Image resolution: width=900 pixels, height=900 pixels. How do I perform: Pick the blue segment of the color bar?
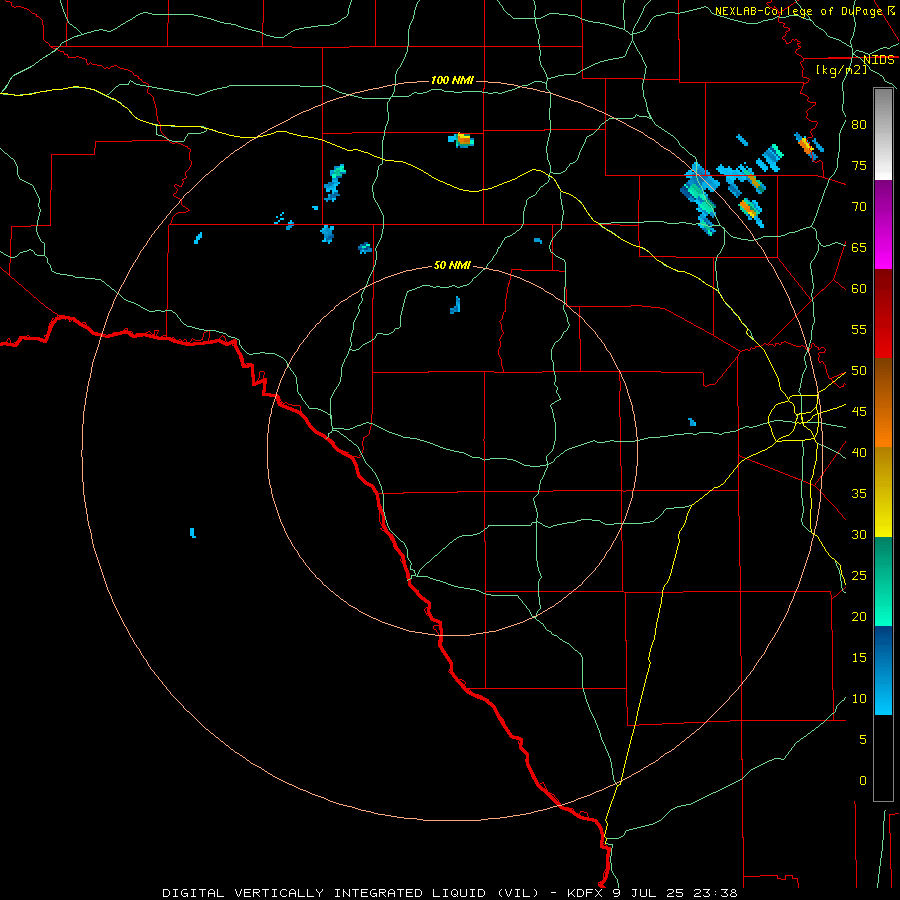point(883,670)
